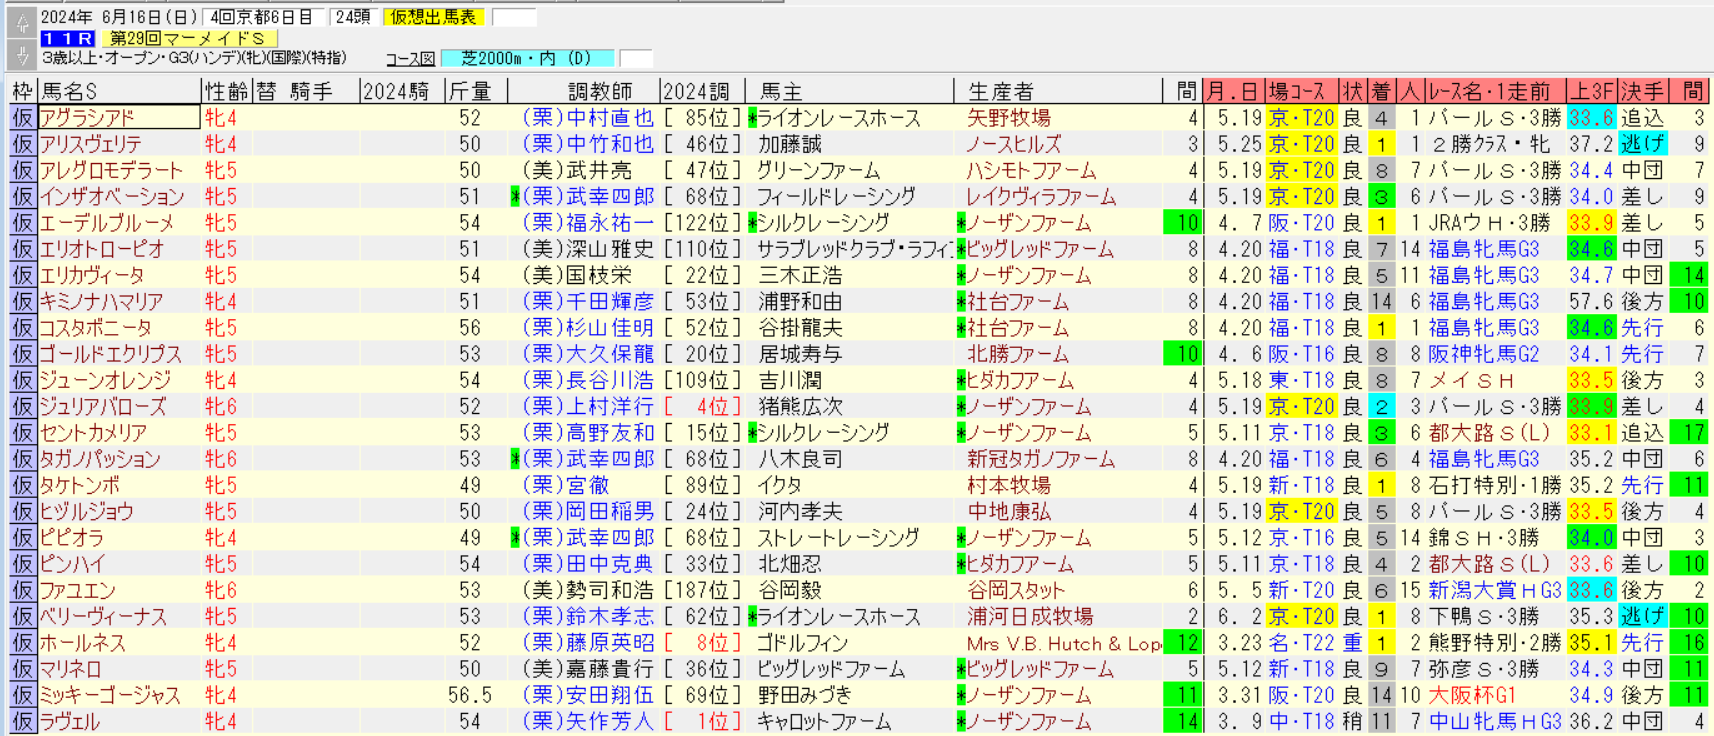This screenshot has width=1714, height=736.
Task: Click previous race 熊野特別·2勝
Action: (1494, 643)
